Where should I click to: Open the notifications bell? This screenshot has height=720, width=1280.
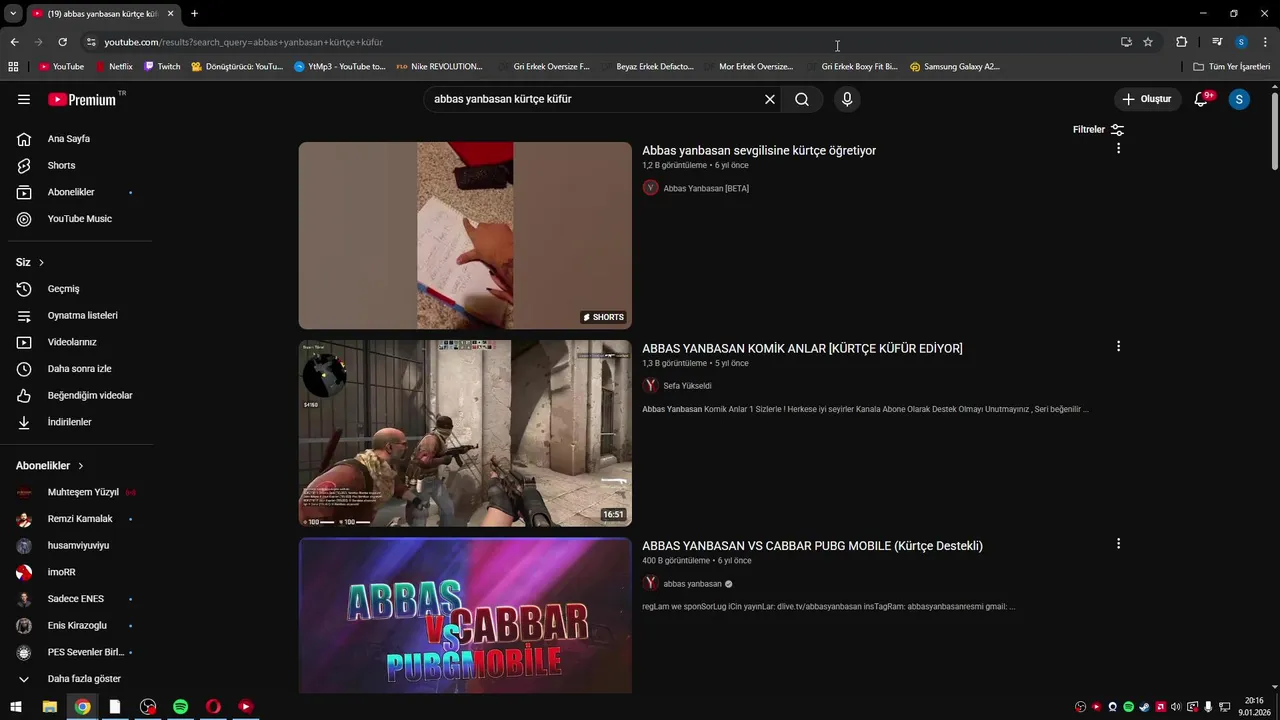pos(1202,99)
